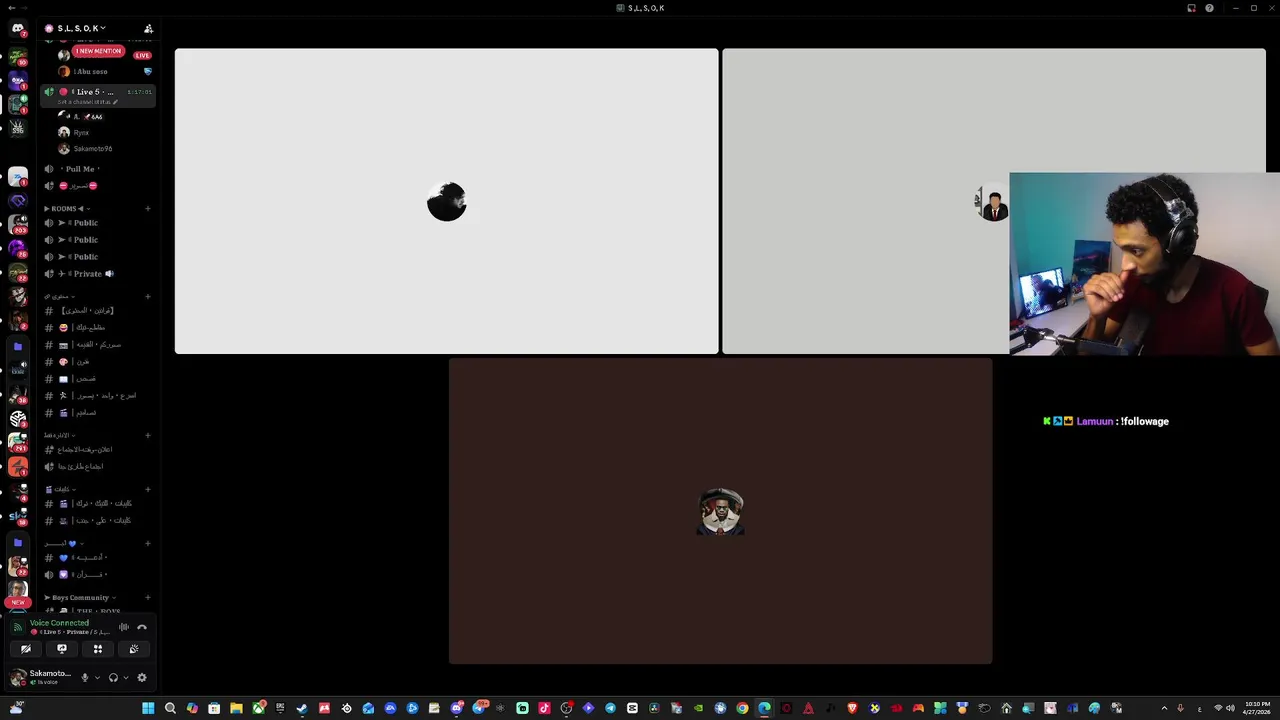Open the Voice Connected status details

tap(59, 622)
